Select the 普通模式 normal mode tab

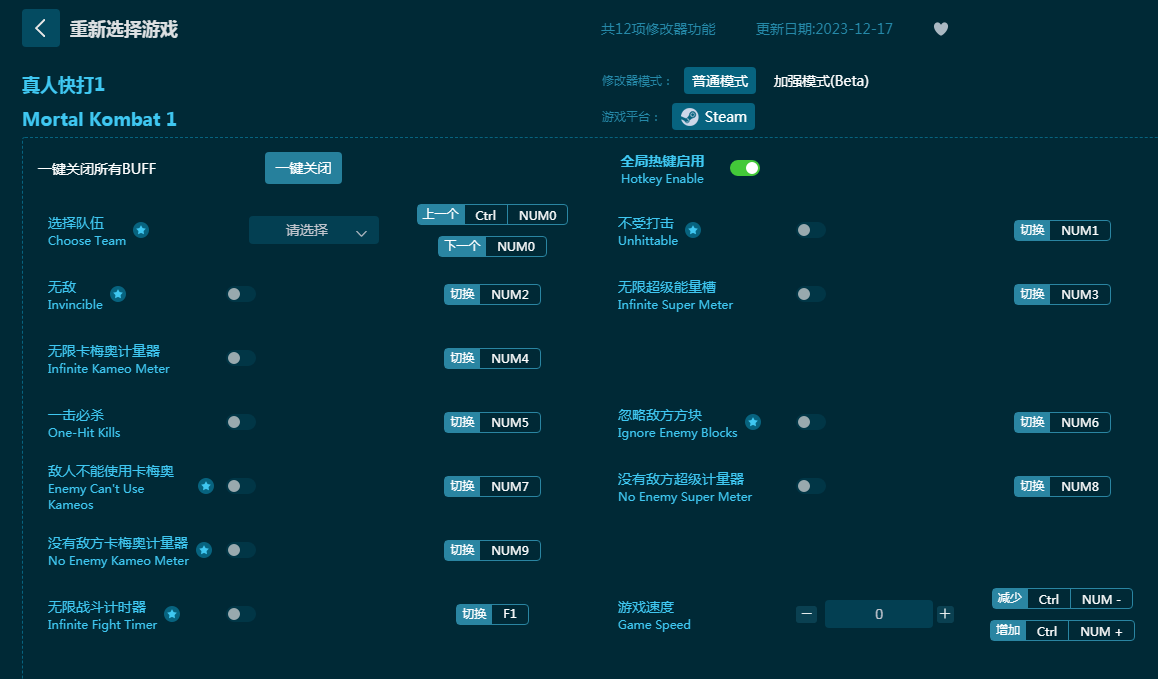720,81
